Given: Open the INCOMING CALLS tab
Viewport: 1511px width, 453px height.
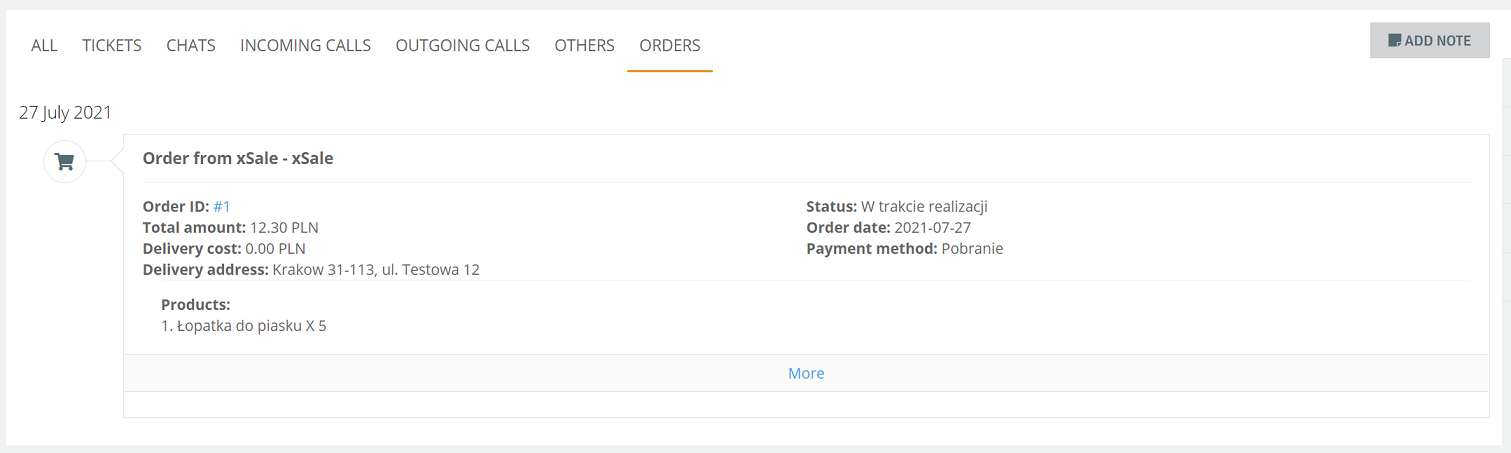Looking at the screenshot, I should (306, 45).
